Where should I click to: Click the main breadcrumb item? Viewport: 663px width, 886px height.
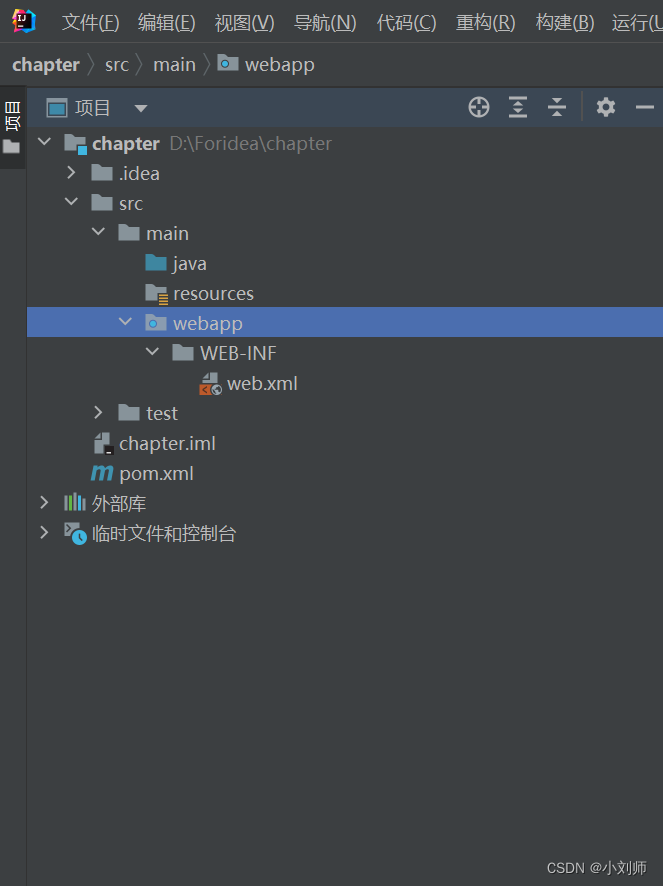coord(174,64)
